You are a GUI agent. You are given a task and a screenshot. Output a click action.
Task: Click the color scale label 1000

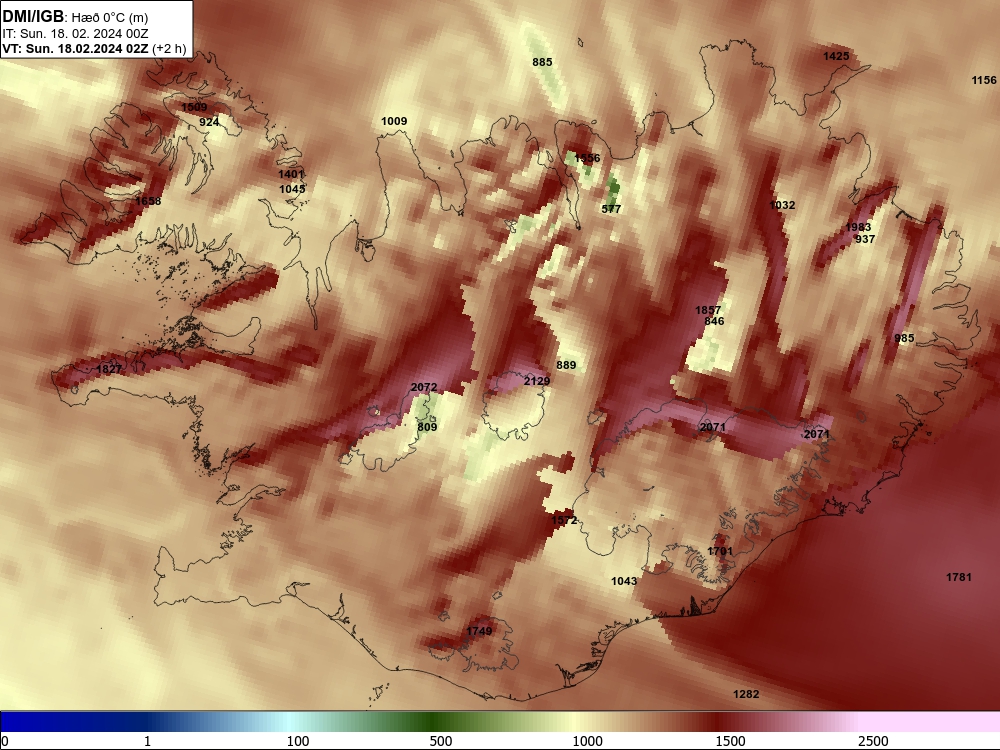(x=587, y=741)
